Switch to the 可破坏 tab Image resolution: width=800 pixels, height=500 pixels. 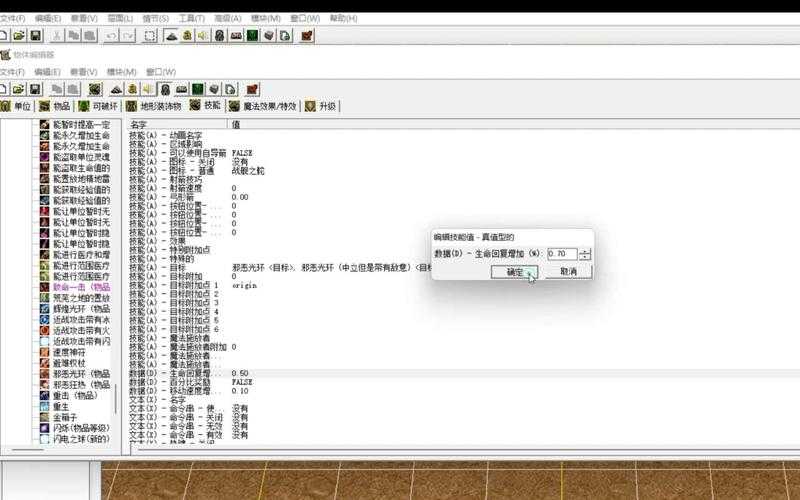[98, 106]
